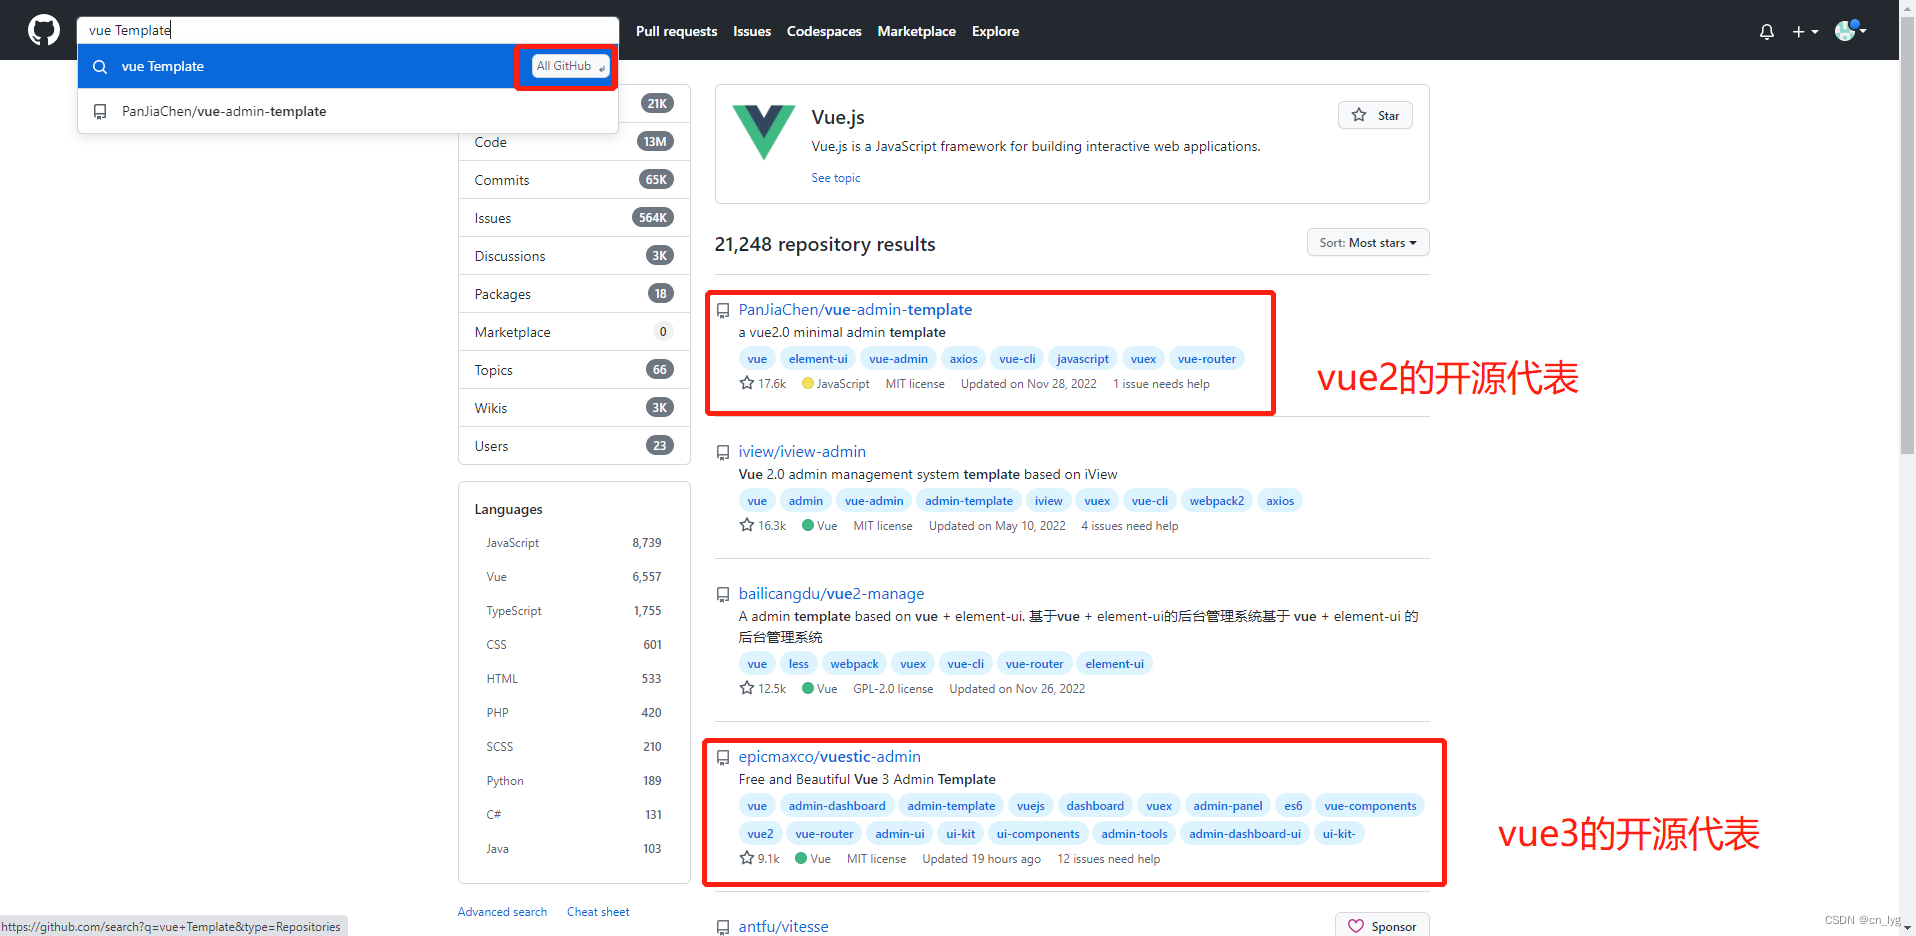Click the element-ui tag under vue-admin-template

(x=818, y=359)
